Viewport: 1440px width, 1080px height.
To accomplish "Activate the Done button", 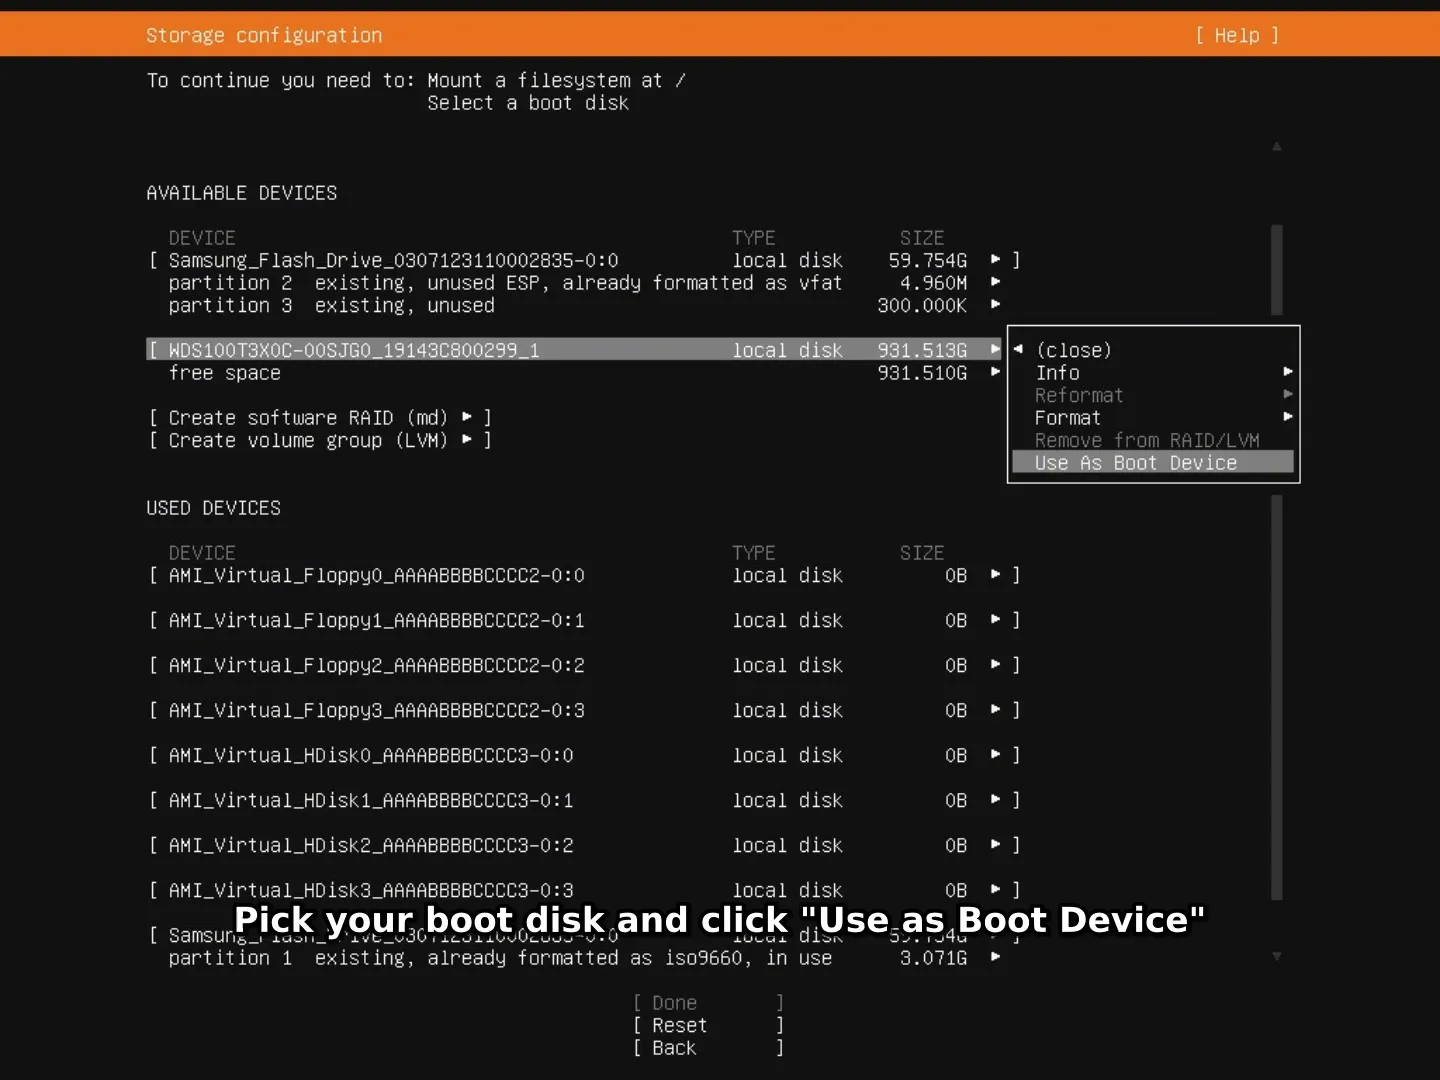I will click(x=708, y=1003).
